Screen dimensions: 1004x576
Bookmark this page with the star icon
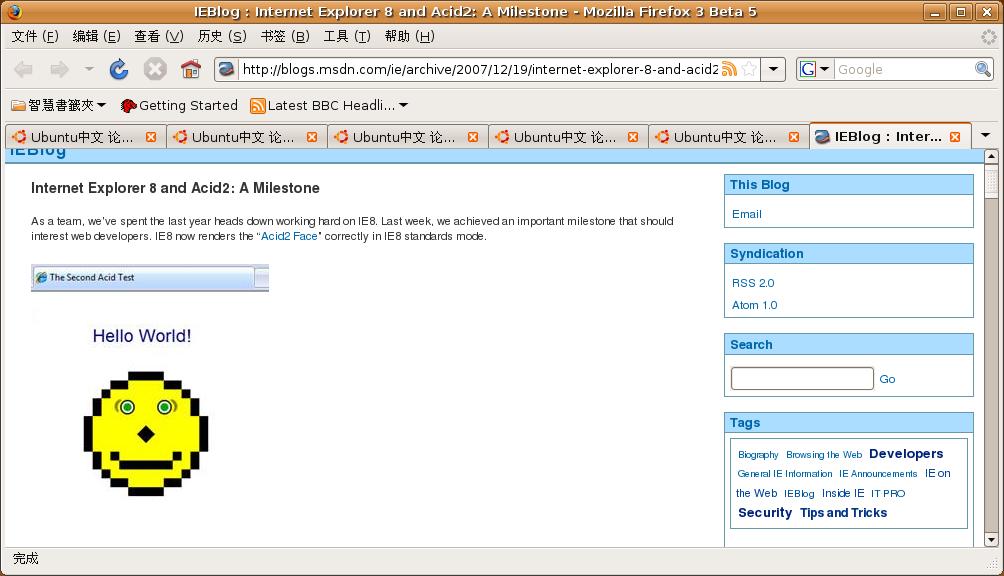pos(749,69)
